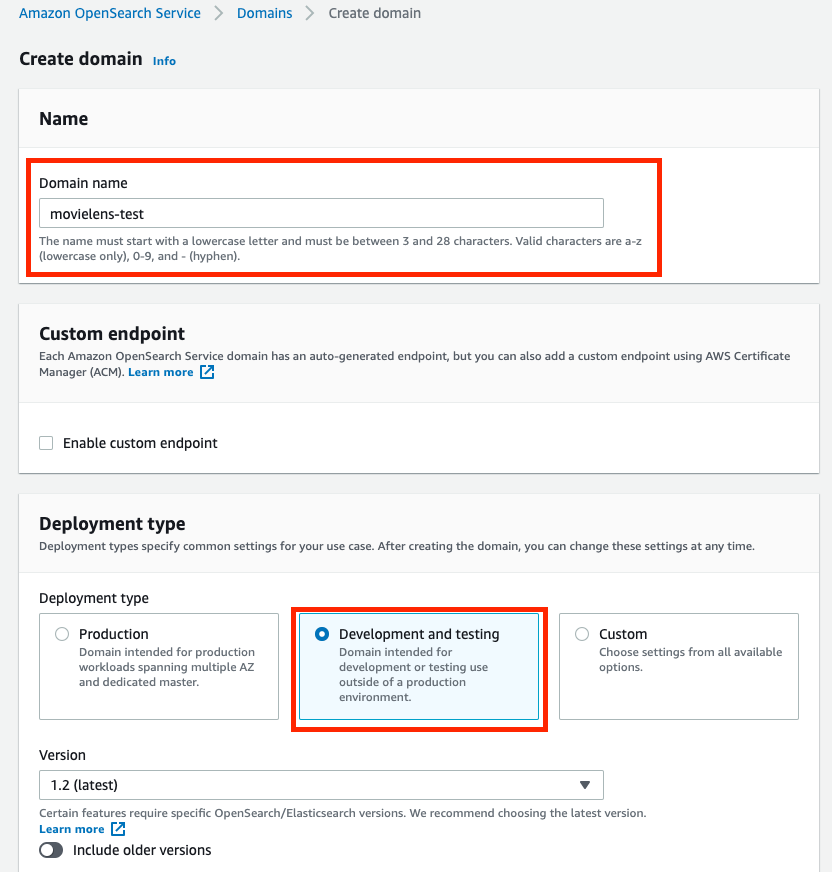Select the Production deployment type radio button
This screenshot has width=832, height=872.
(x=62, y=634)
